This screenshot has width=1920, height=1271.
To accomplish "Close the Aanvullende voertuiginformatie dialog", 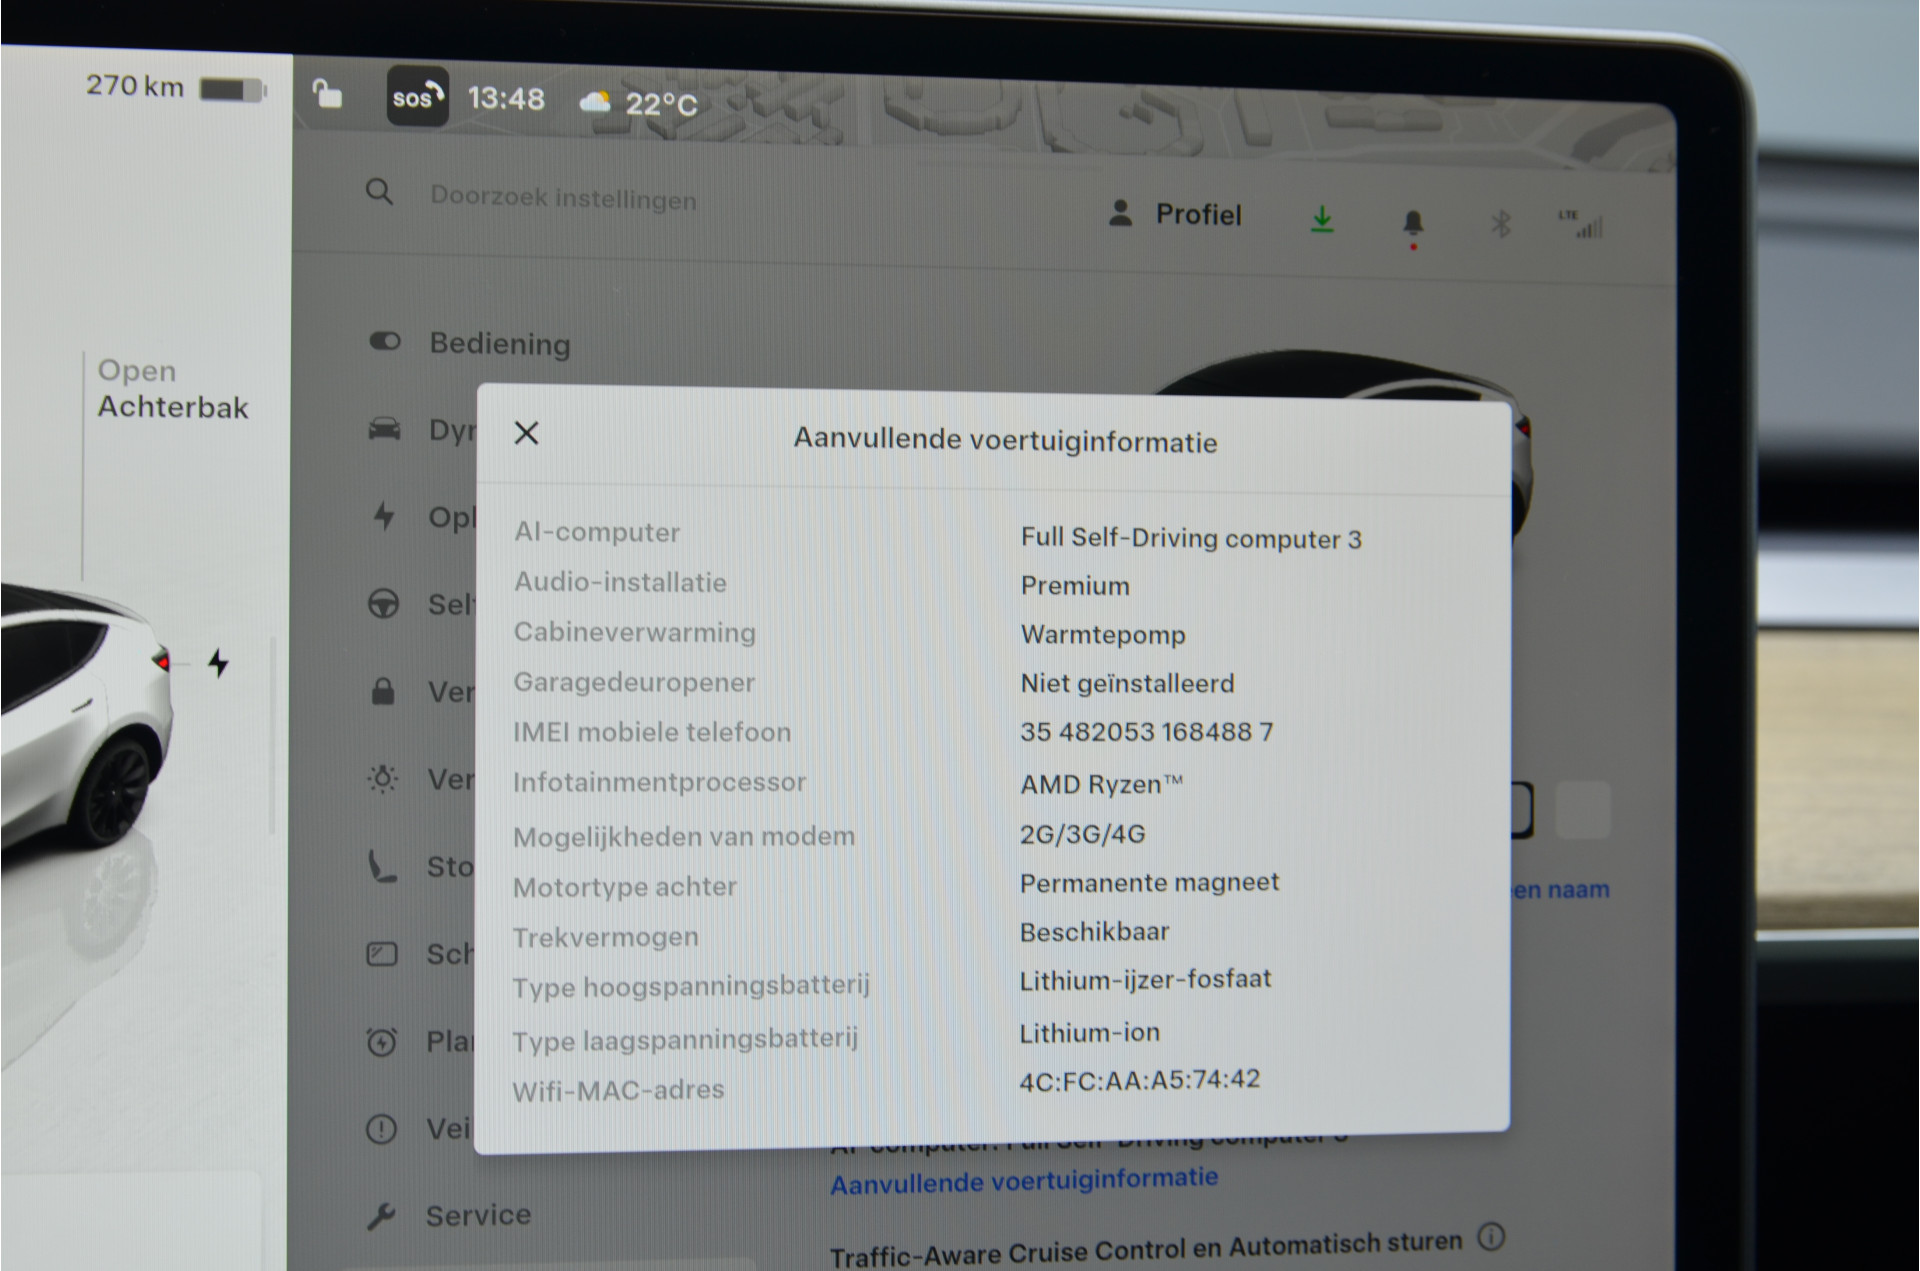I will 526,433.
